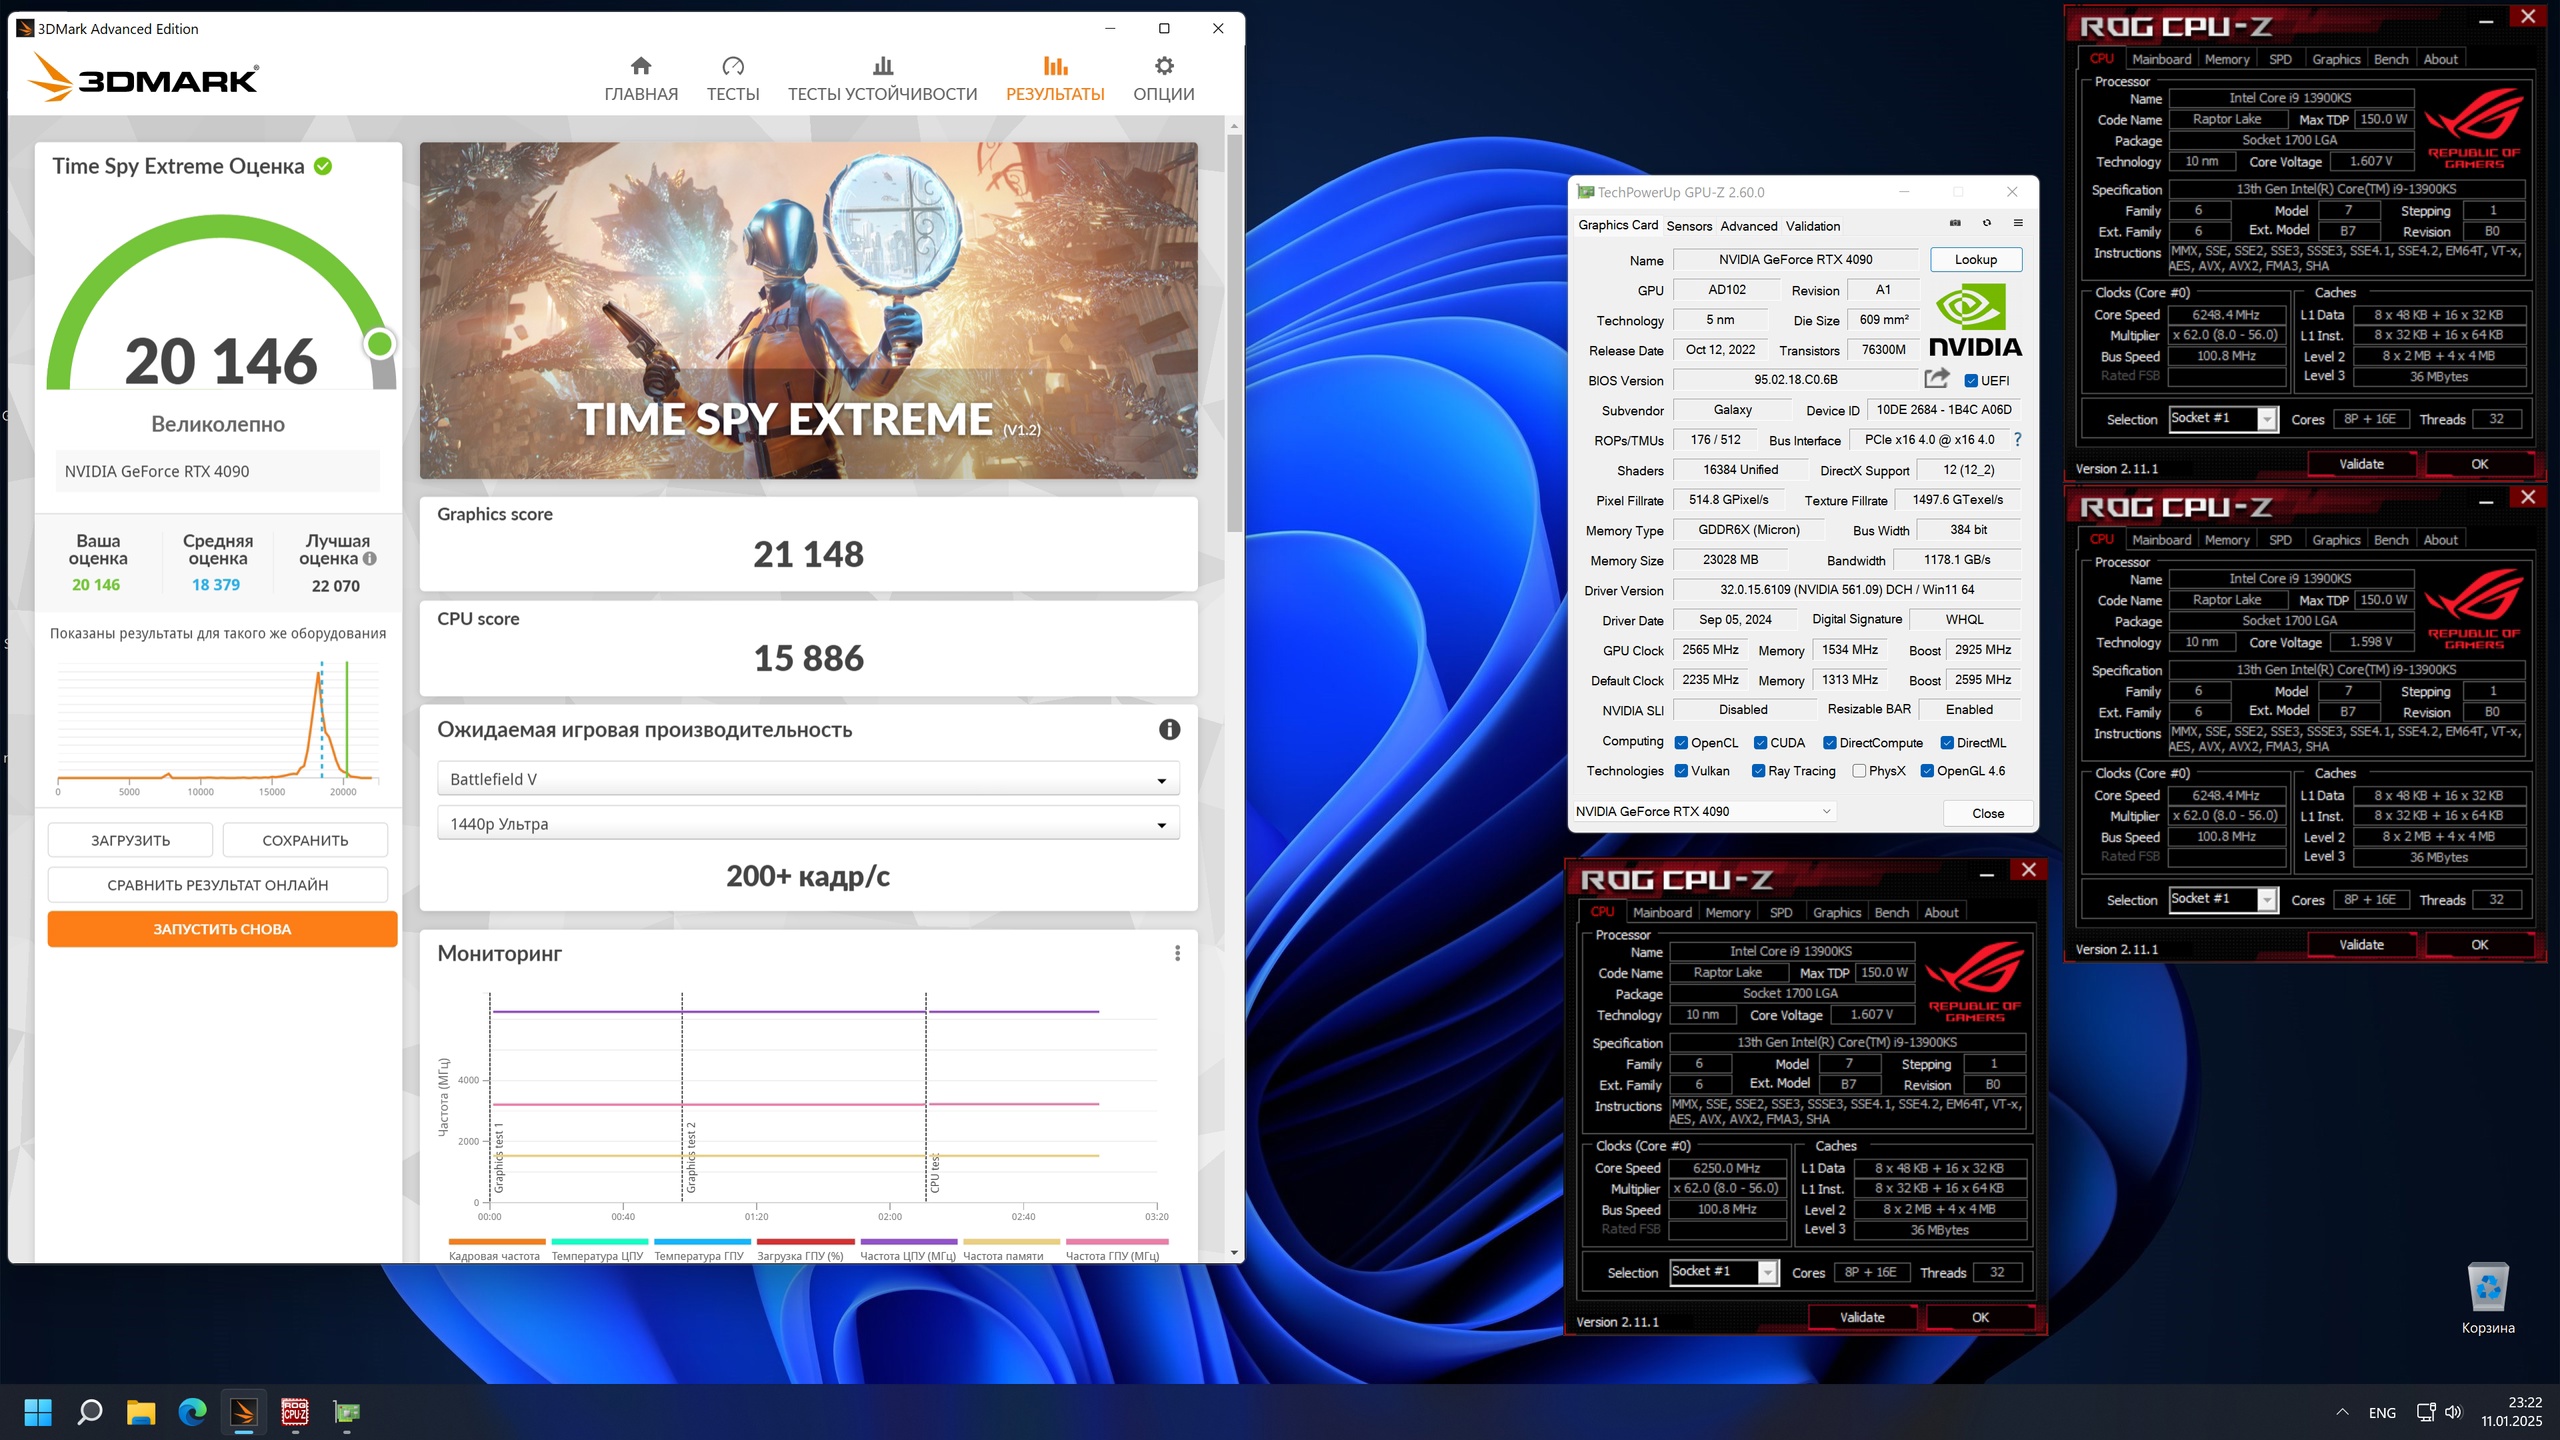Click СРАВНИТЬ РЕЗУЛЬТАТ ОНЛАЙН button
The image size is (2560, 1440).
[x=218, y=885]
